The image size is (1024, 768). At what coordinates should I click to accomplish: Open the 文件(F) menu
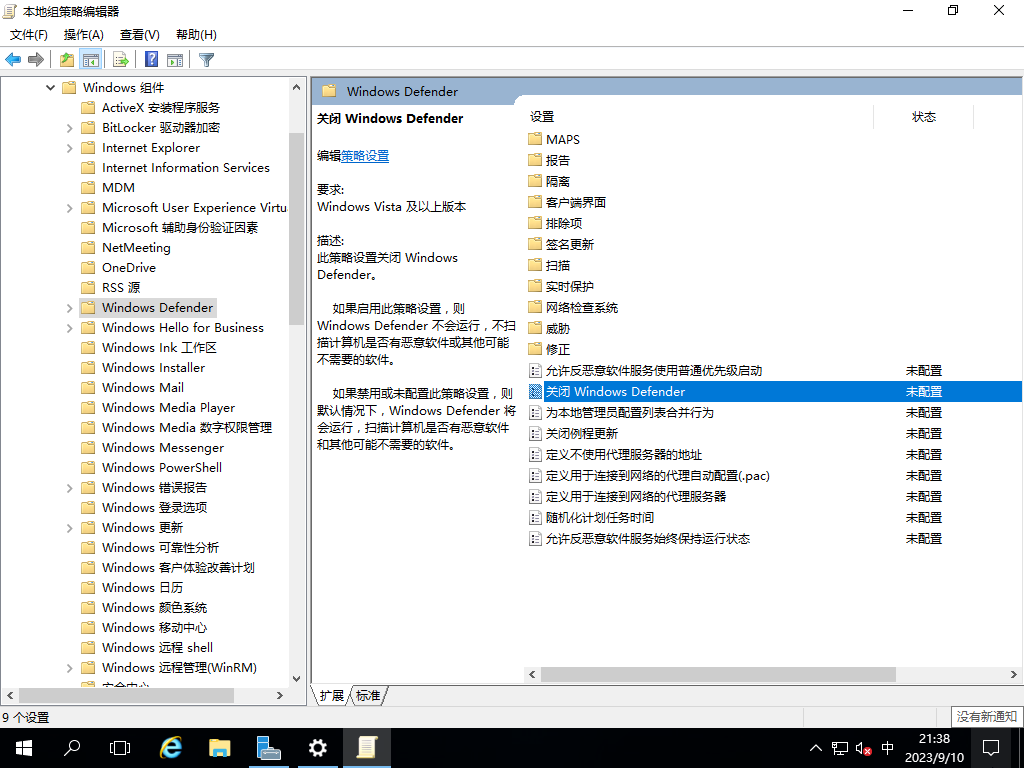click(x=29, y=35)
